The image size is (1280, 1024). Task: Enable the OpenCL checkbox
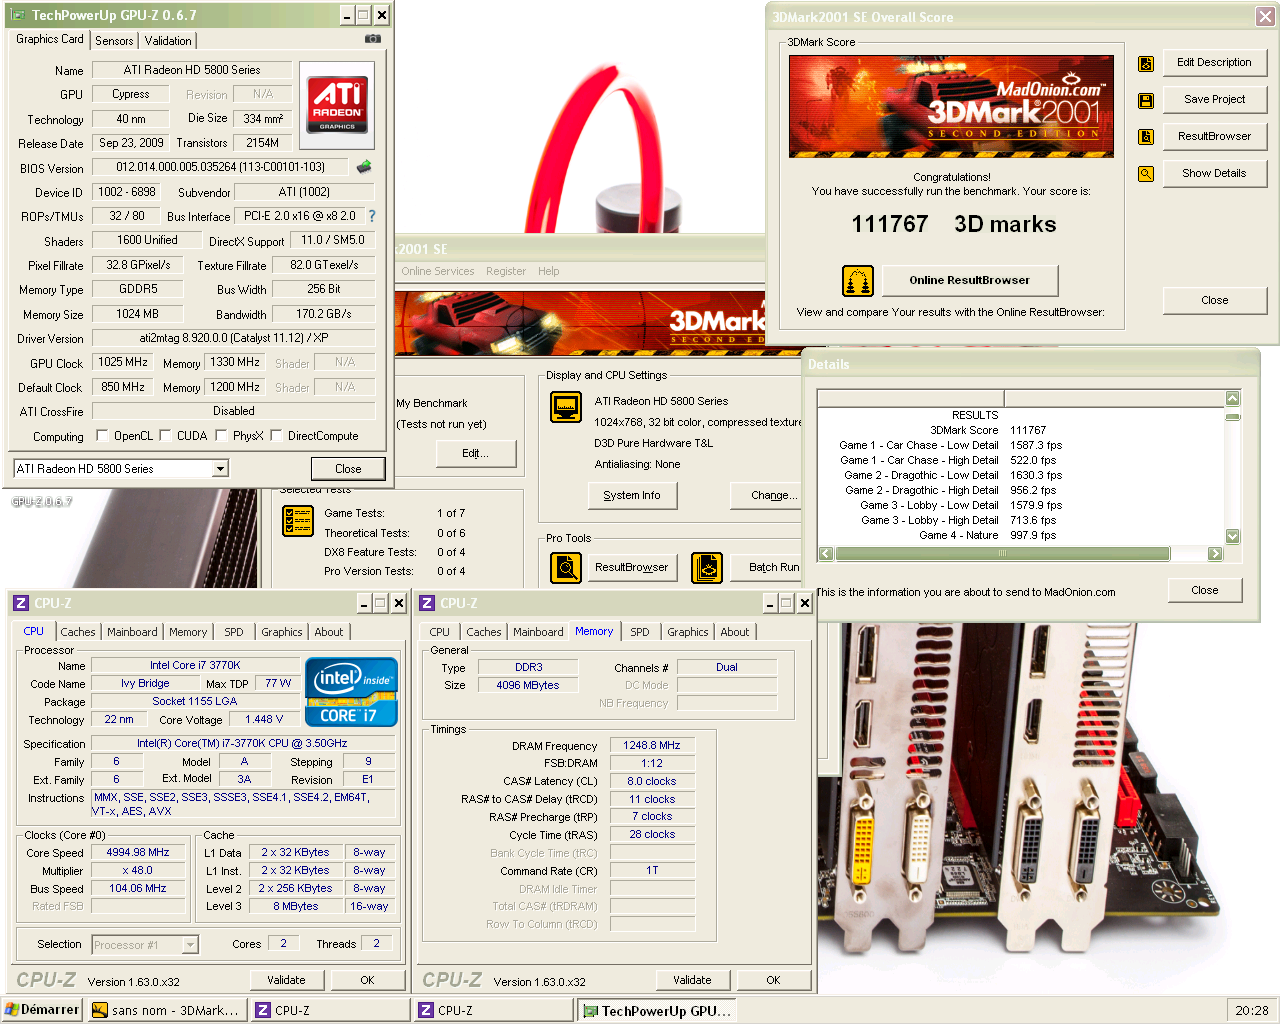tap(102, 436)
